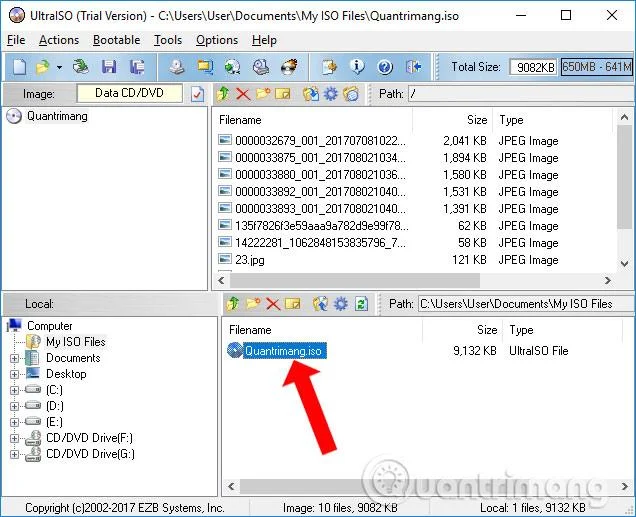The image size is (636, 517).
Task: Delete selected item in Local pane
Action: point(273,304)
